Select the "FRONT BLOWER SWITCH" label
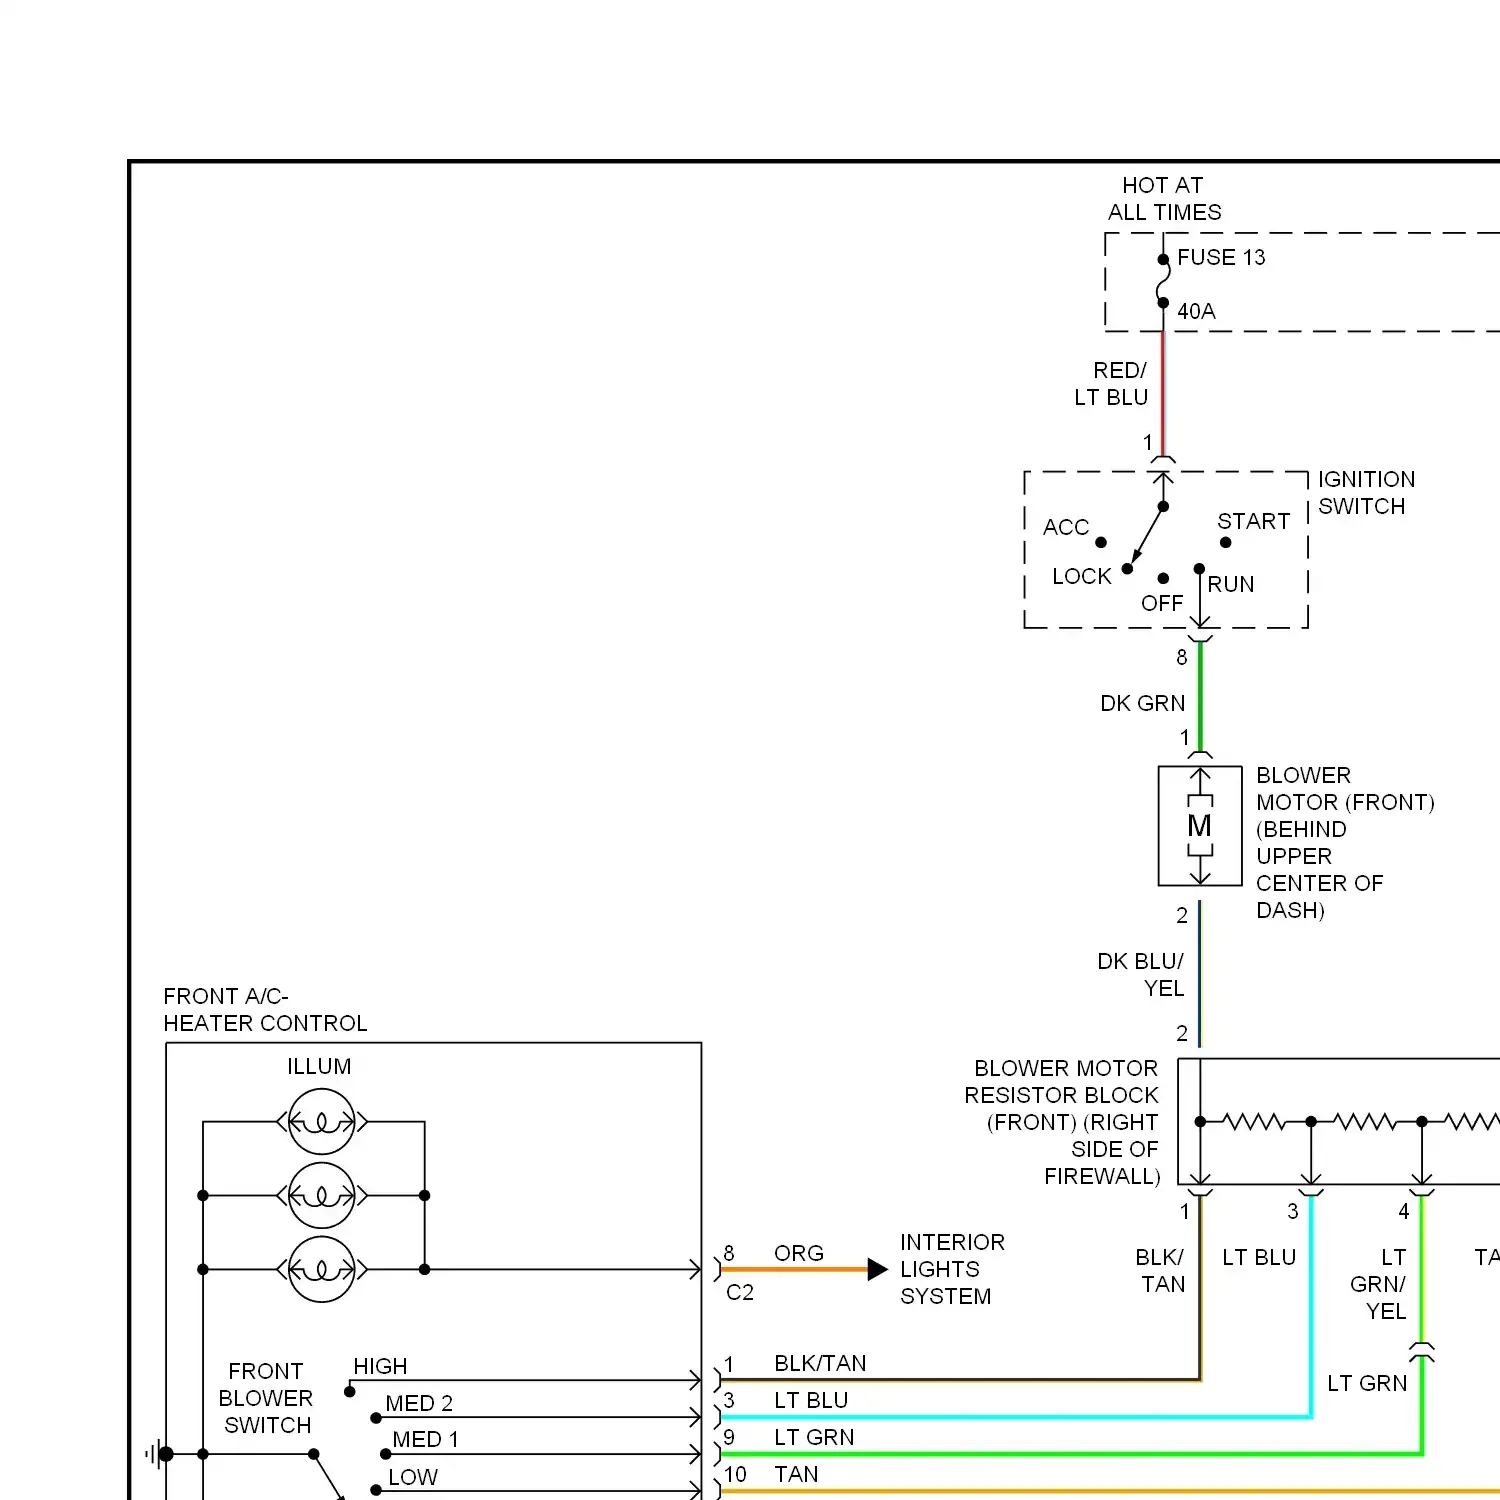The height and width of the screenshot is (1500, 1500). (x=266, y=1398)
